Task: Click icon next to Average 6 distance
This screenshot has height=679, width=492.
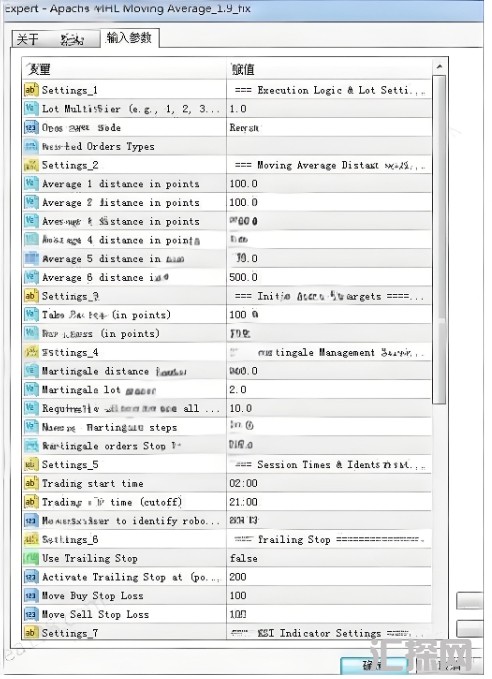Action: pyautogui.click(x=31, y=277)
